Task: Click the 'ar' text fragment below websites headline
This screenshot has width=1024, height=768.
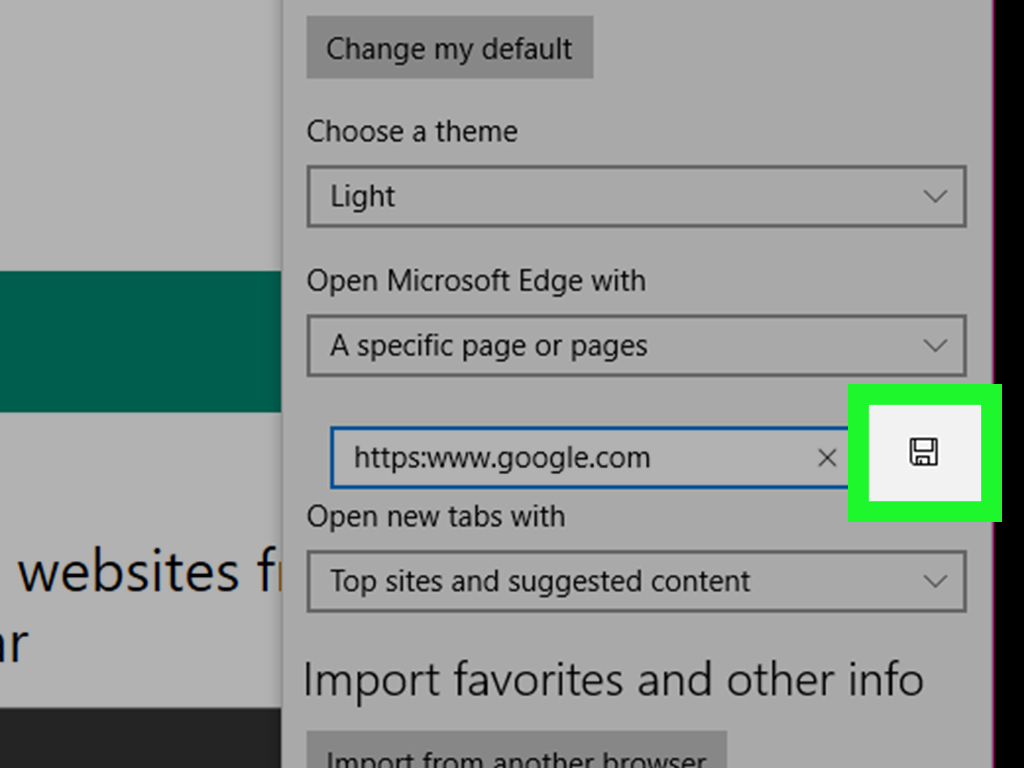Action: (x=13, y=644)
